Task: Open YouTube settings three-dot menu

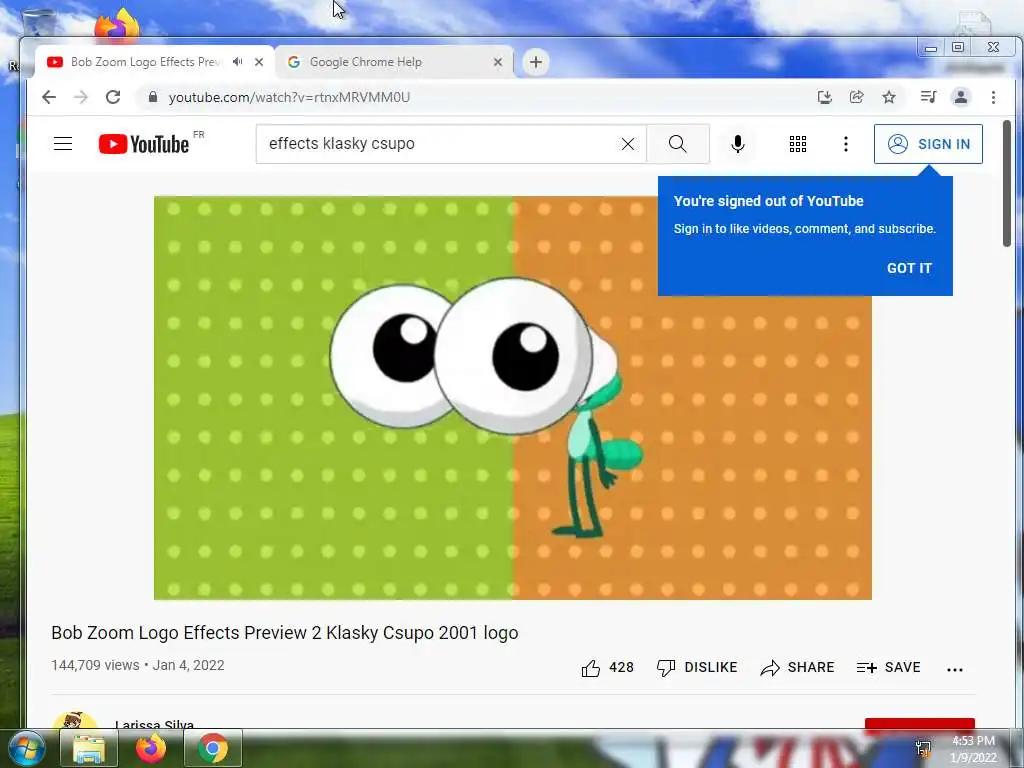Action: click(846, 144)
